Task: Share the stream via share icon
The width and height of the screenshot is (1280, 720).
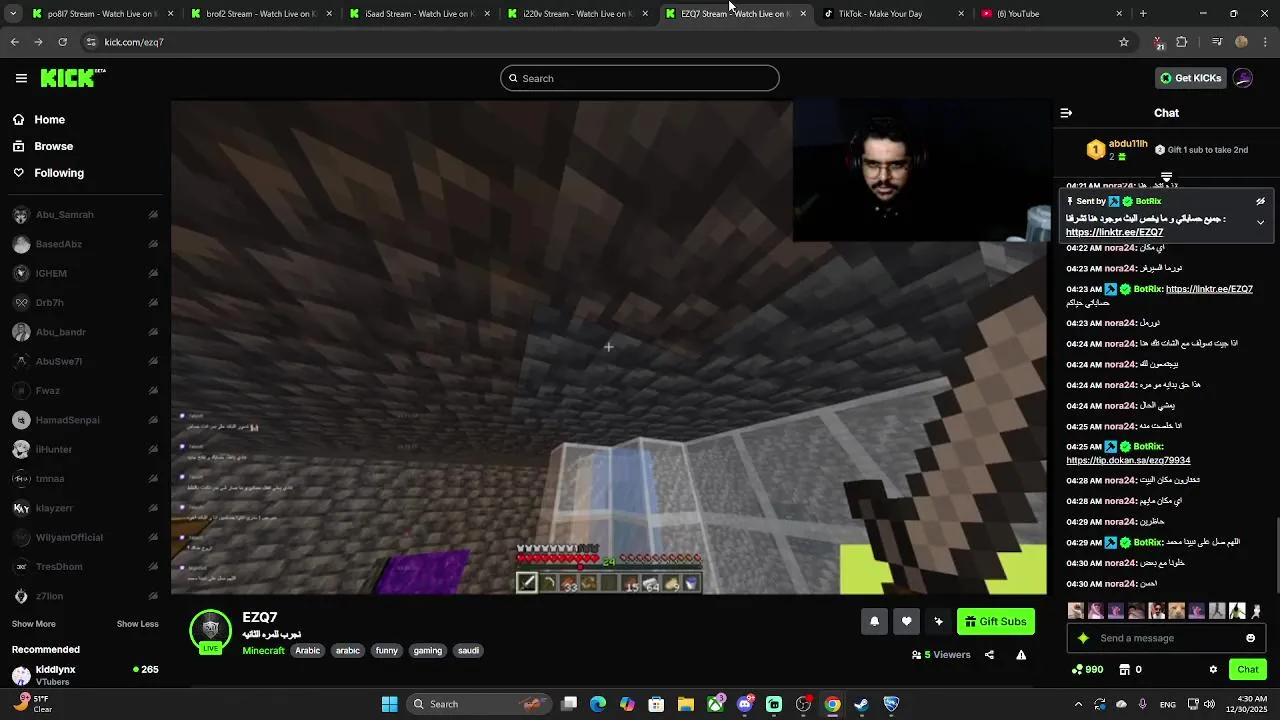Action: 989,655
